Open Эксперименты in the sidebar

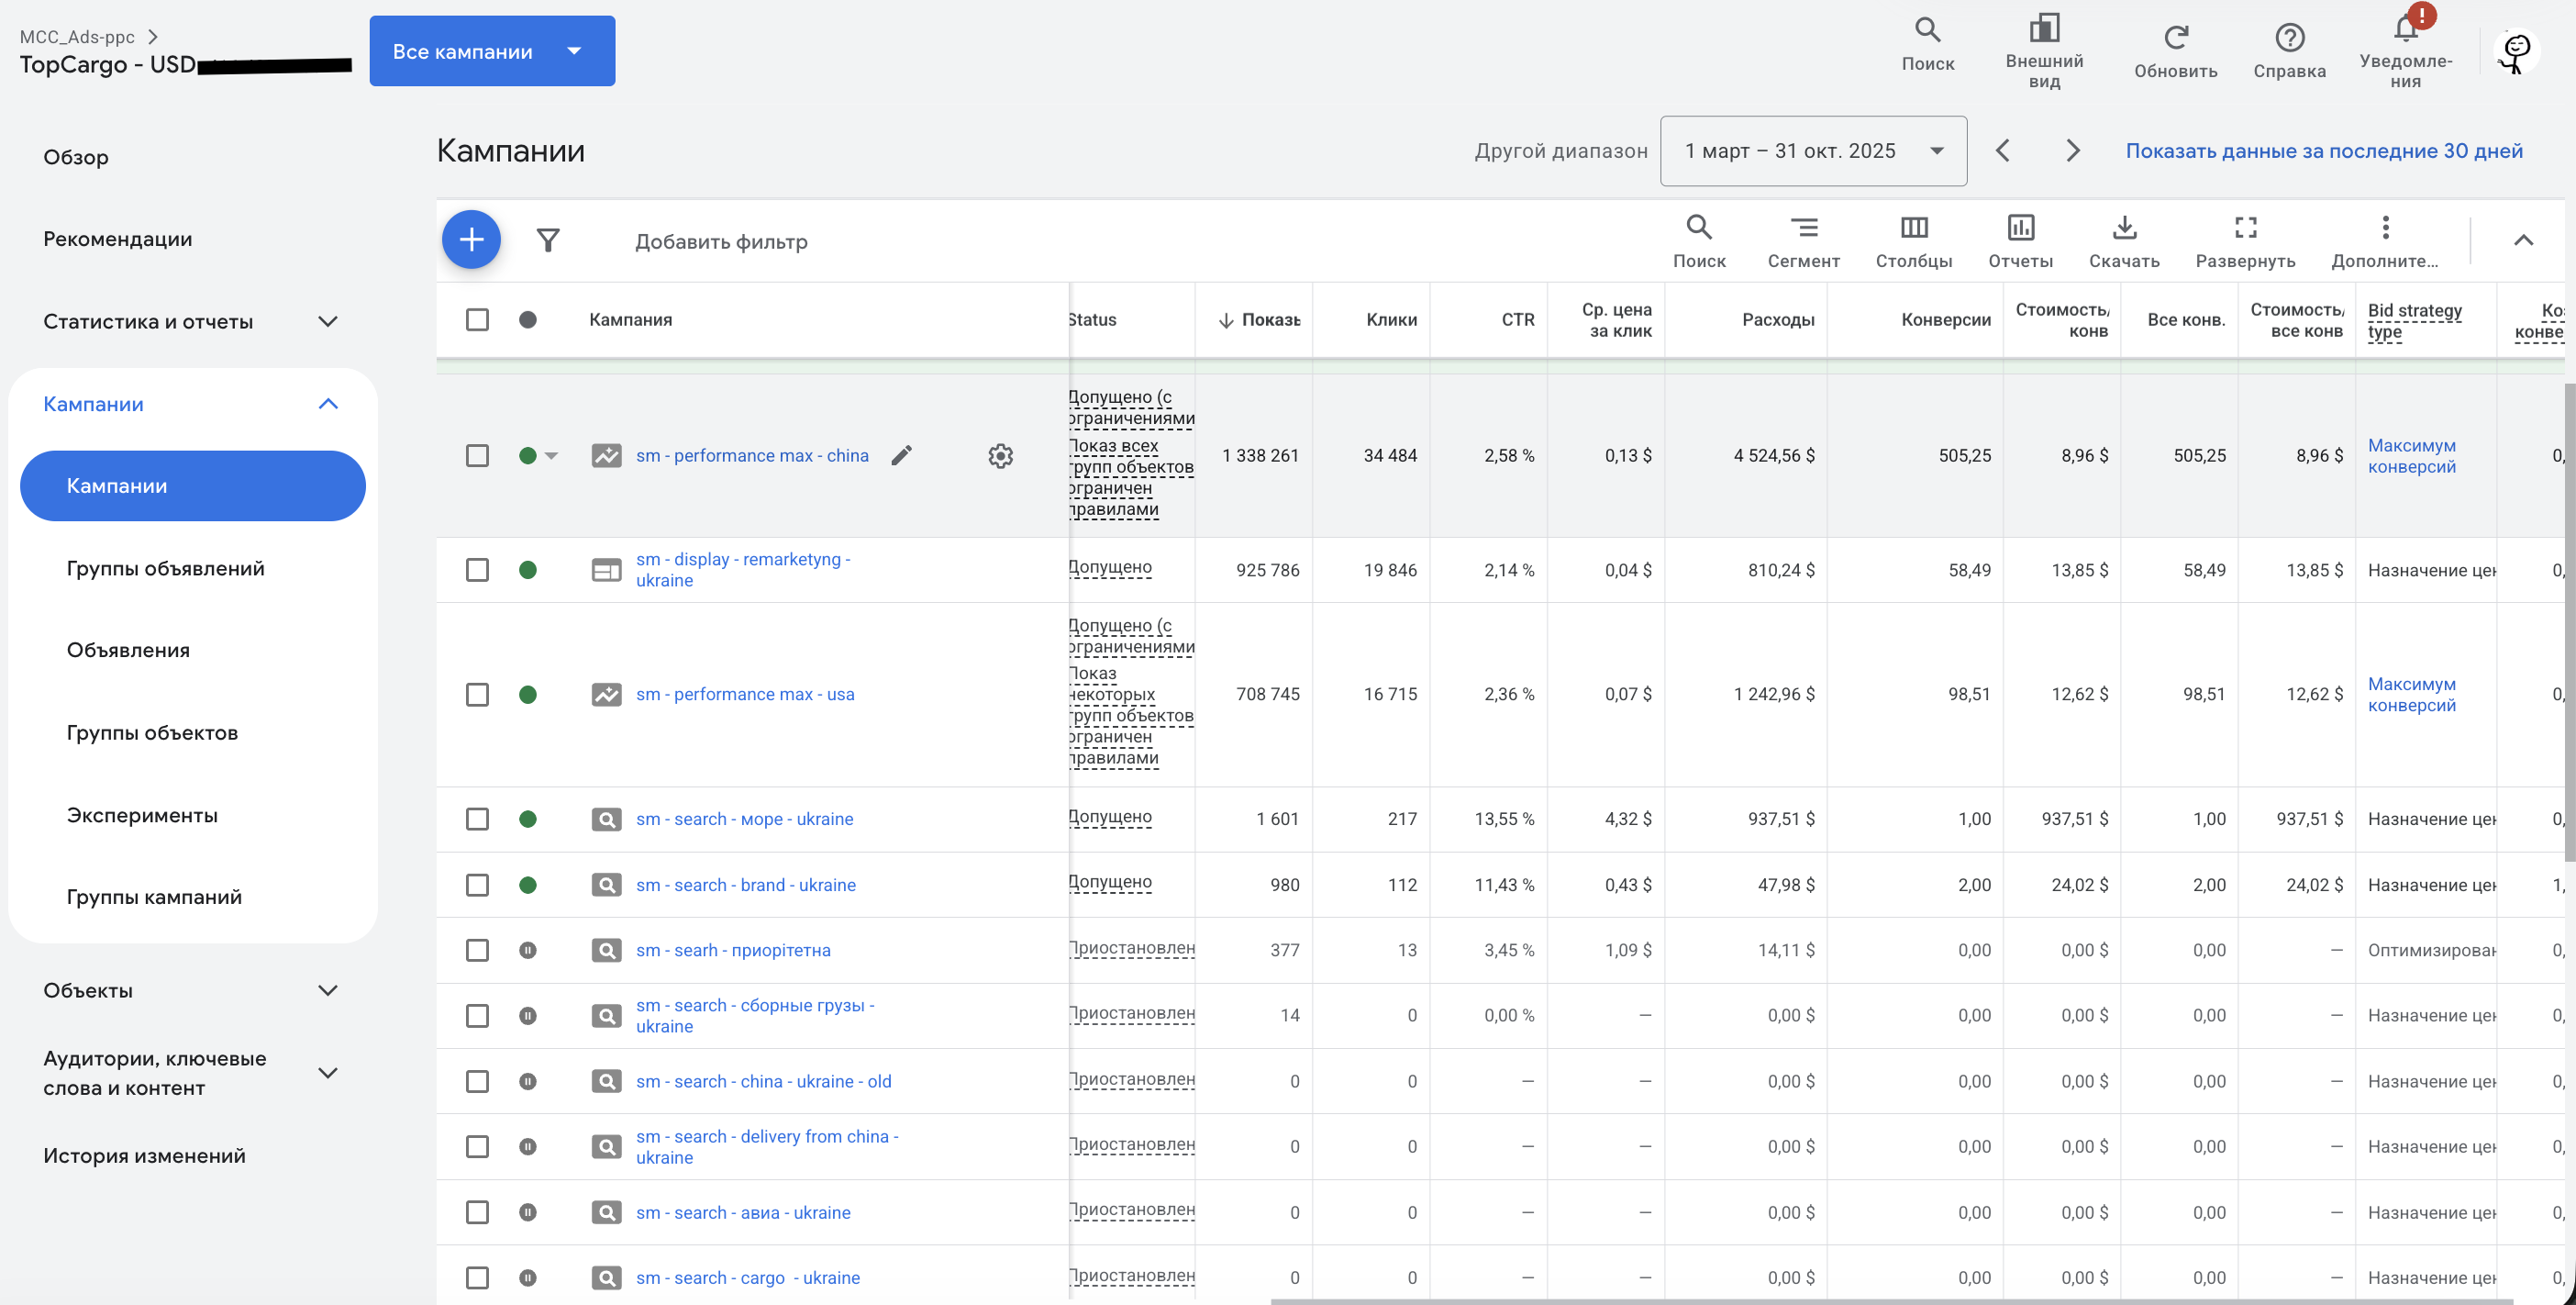(142, 815)
